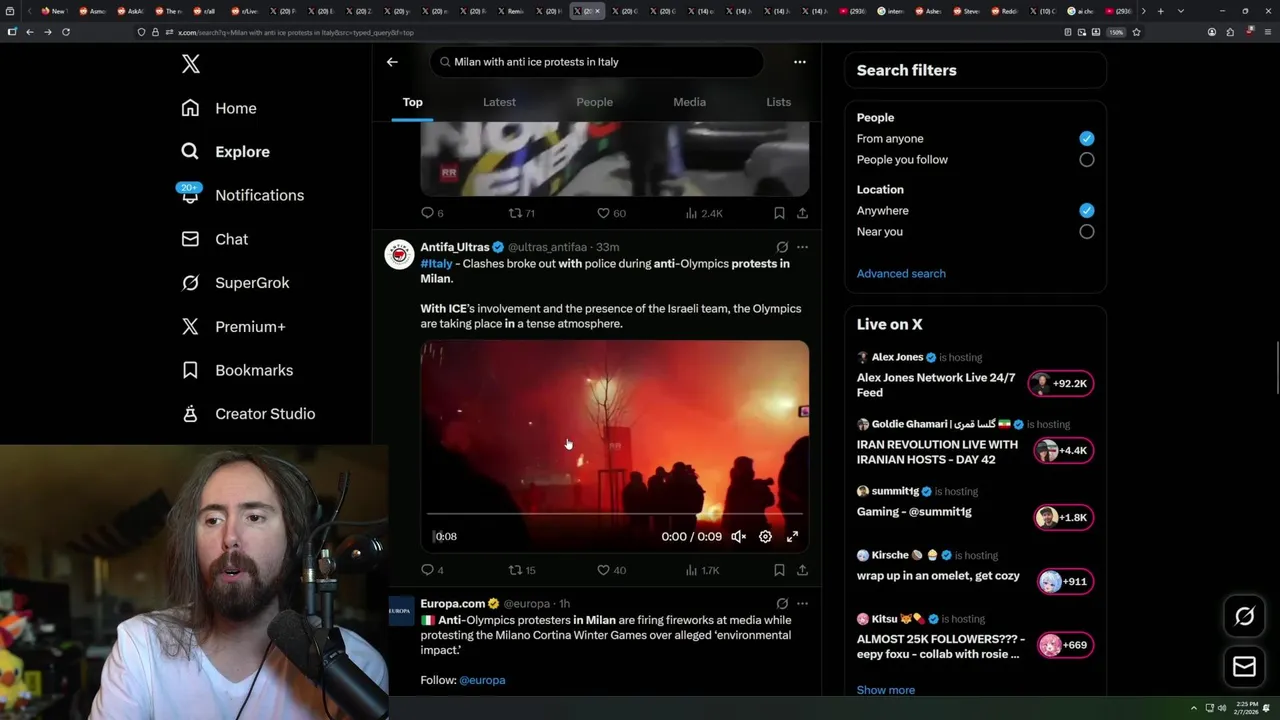The height and width of the screenshot is (720, 1280).
Task: Switch to the Lists tab
Action: pos(778,102)
